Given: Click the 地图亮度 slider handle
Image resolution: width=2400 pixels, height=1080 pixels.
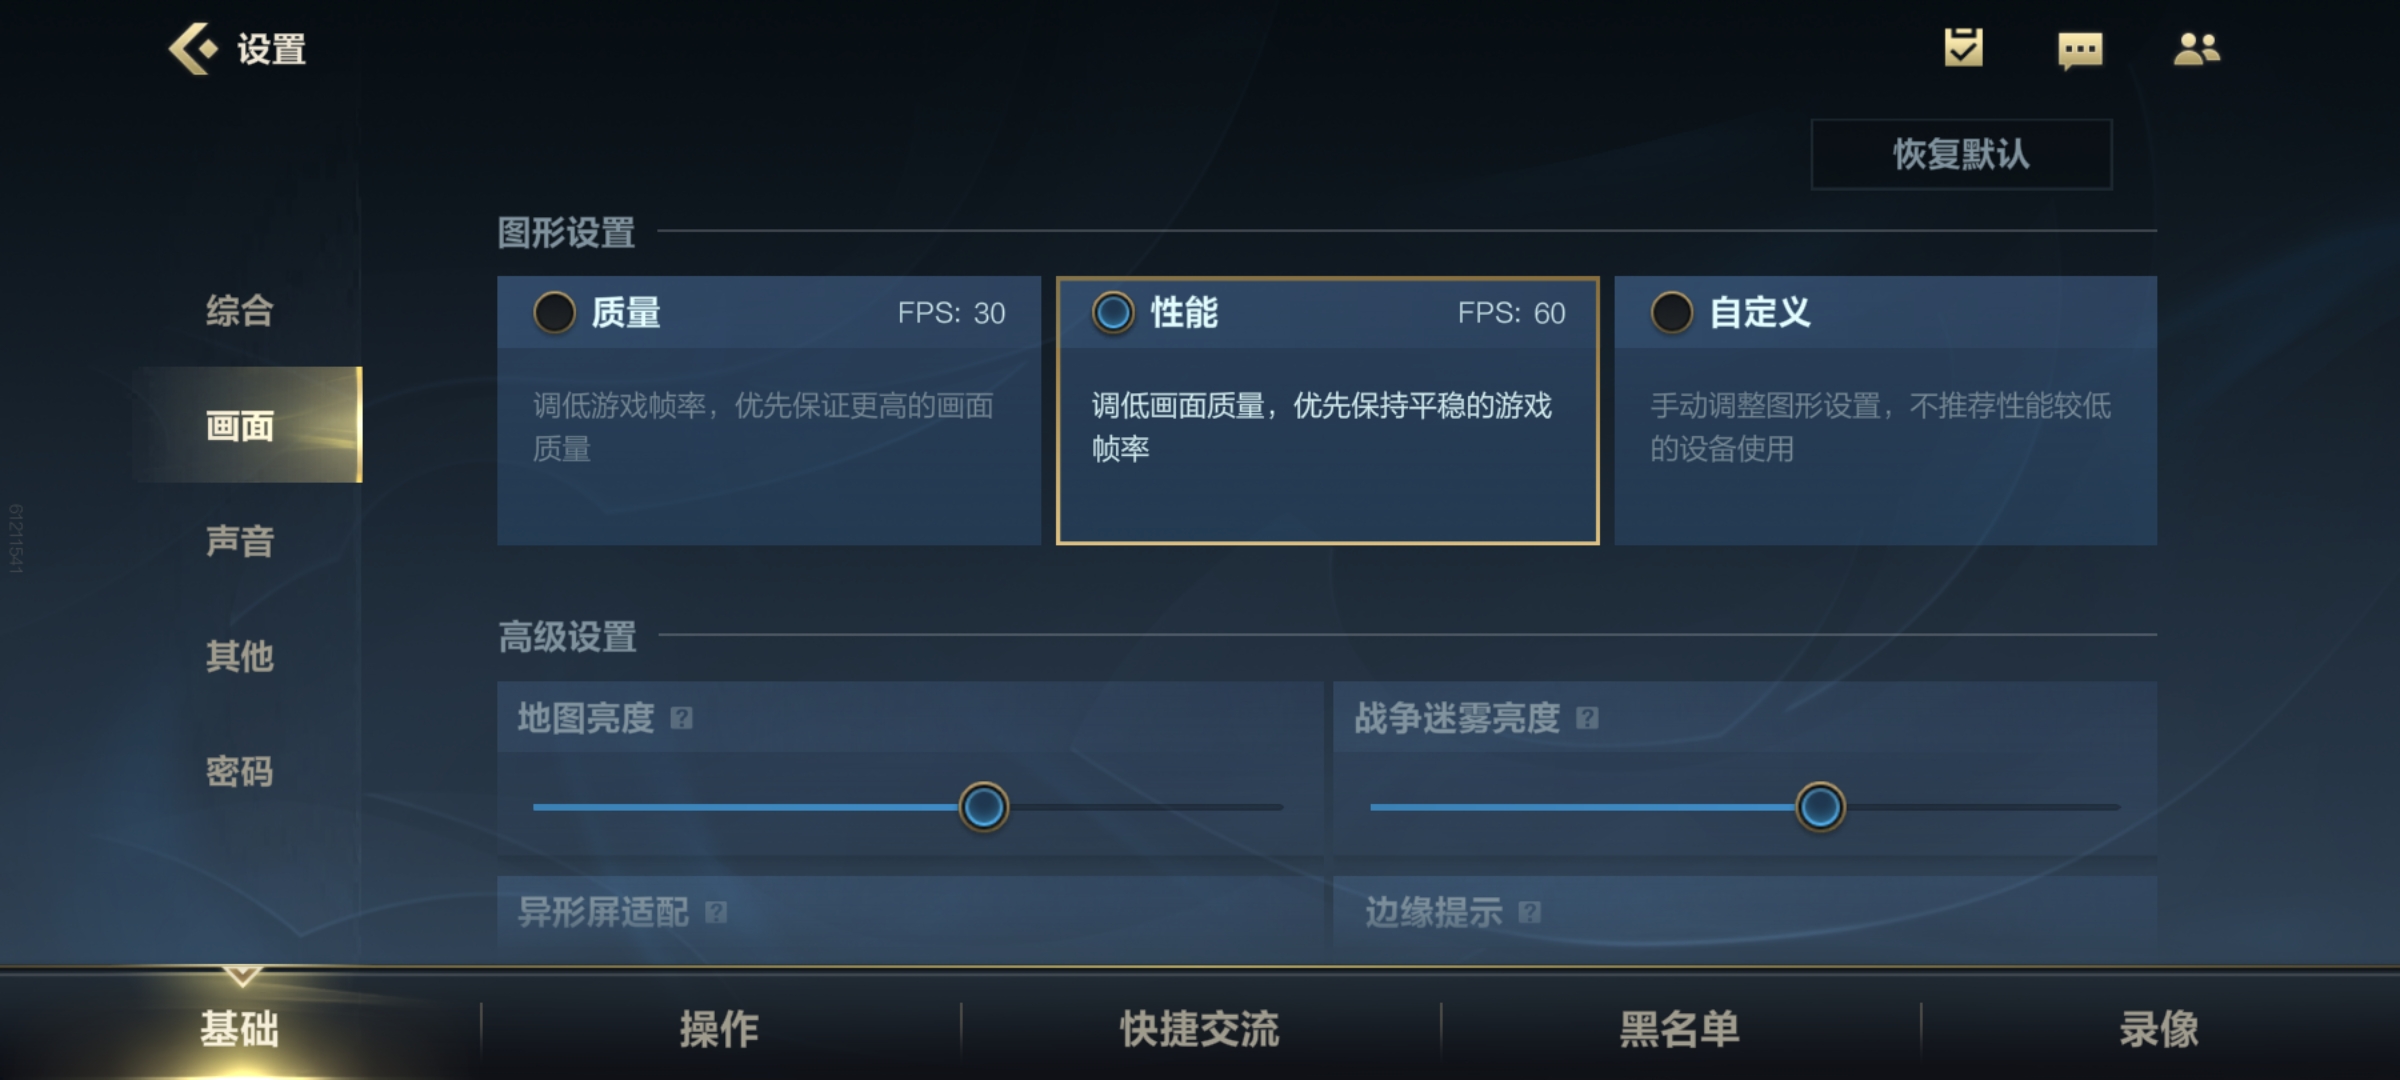Looking at the screenshot, I should pos(983,807).
